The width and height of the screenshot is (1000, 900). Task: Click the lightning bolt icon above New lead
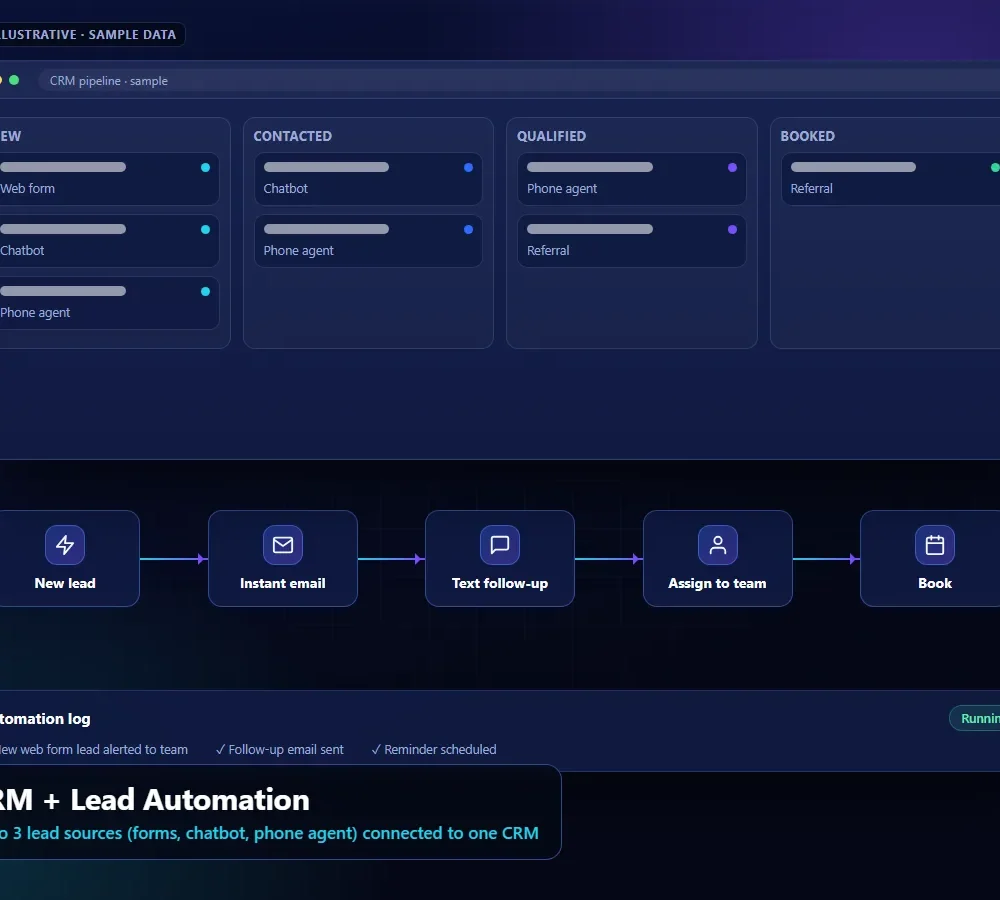point(65,545)
